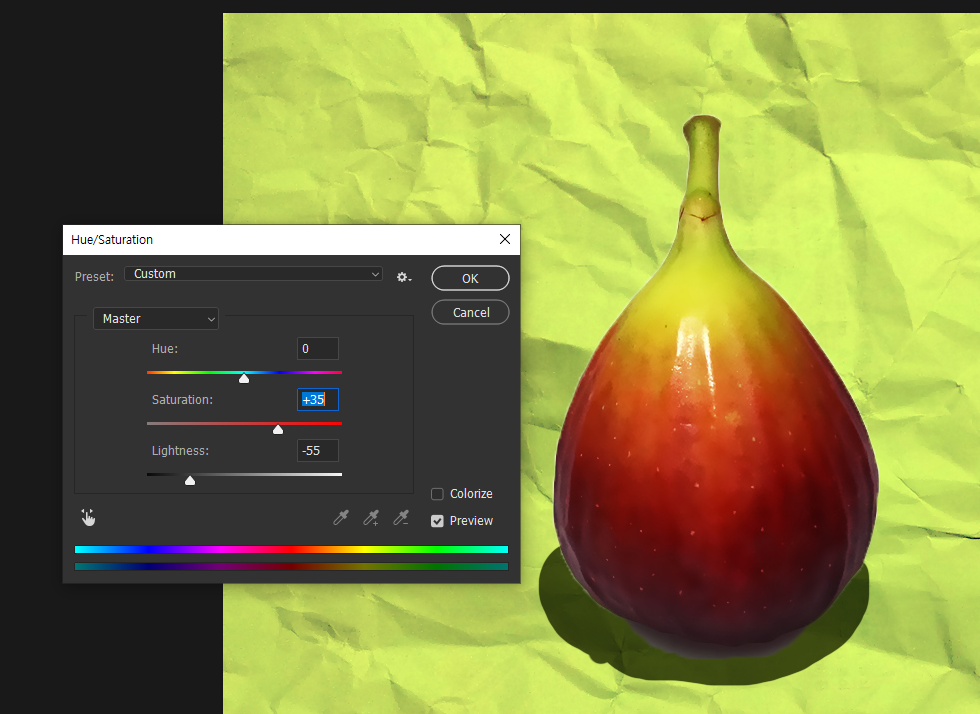Close the Hue/Saturation dialog
This screenshot has width=980, height=714.
[x=505, y=239]
